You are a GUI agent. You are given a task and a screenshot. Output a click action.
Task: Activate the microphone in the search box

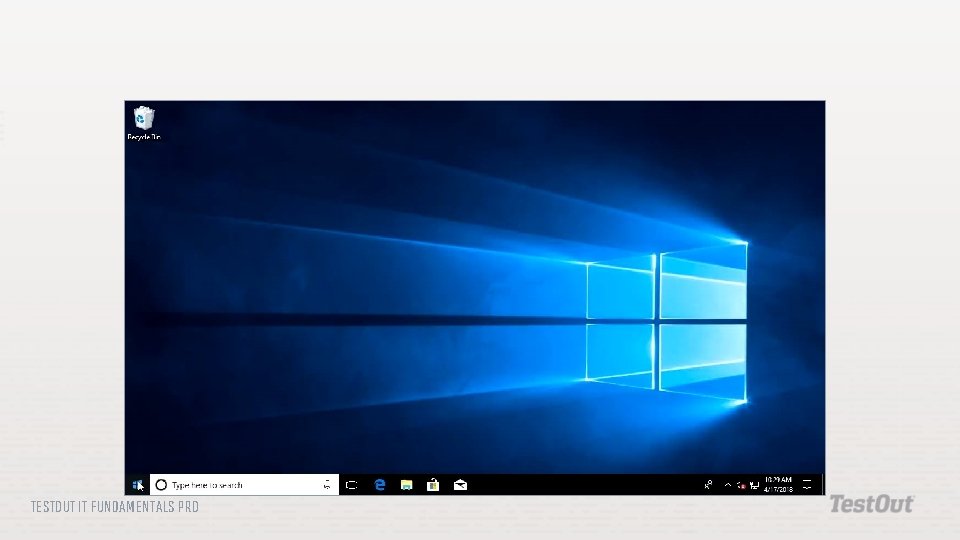click(327, 485)
